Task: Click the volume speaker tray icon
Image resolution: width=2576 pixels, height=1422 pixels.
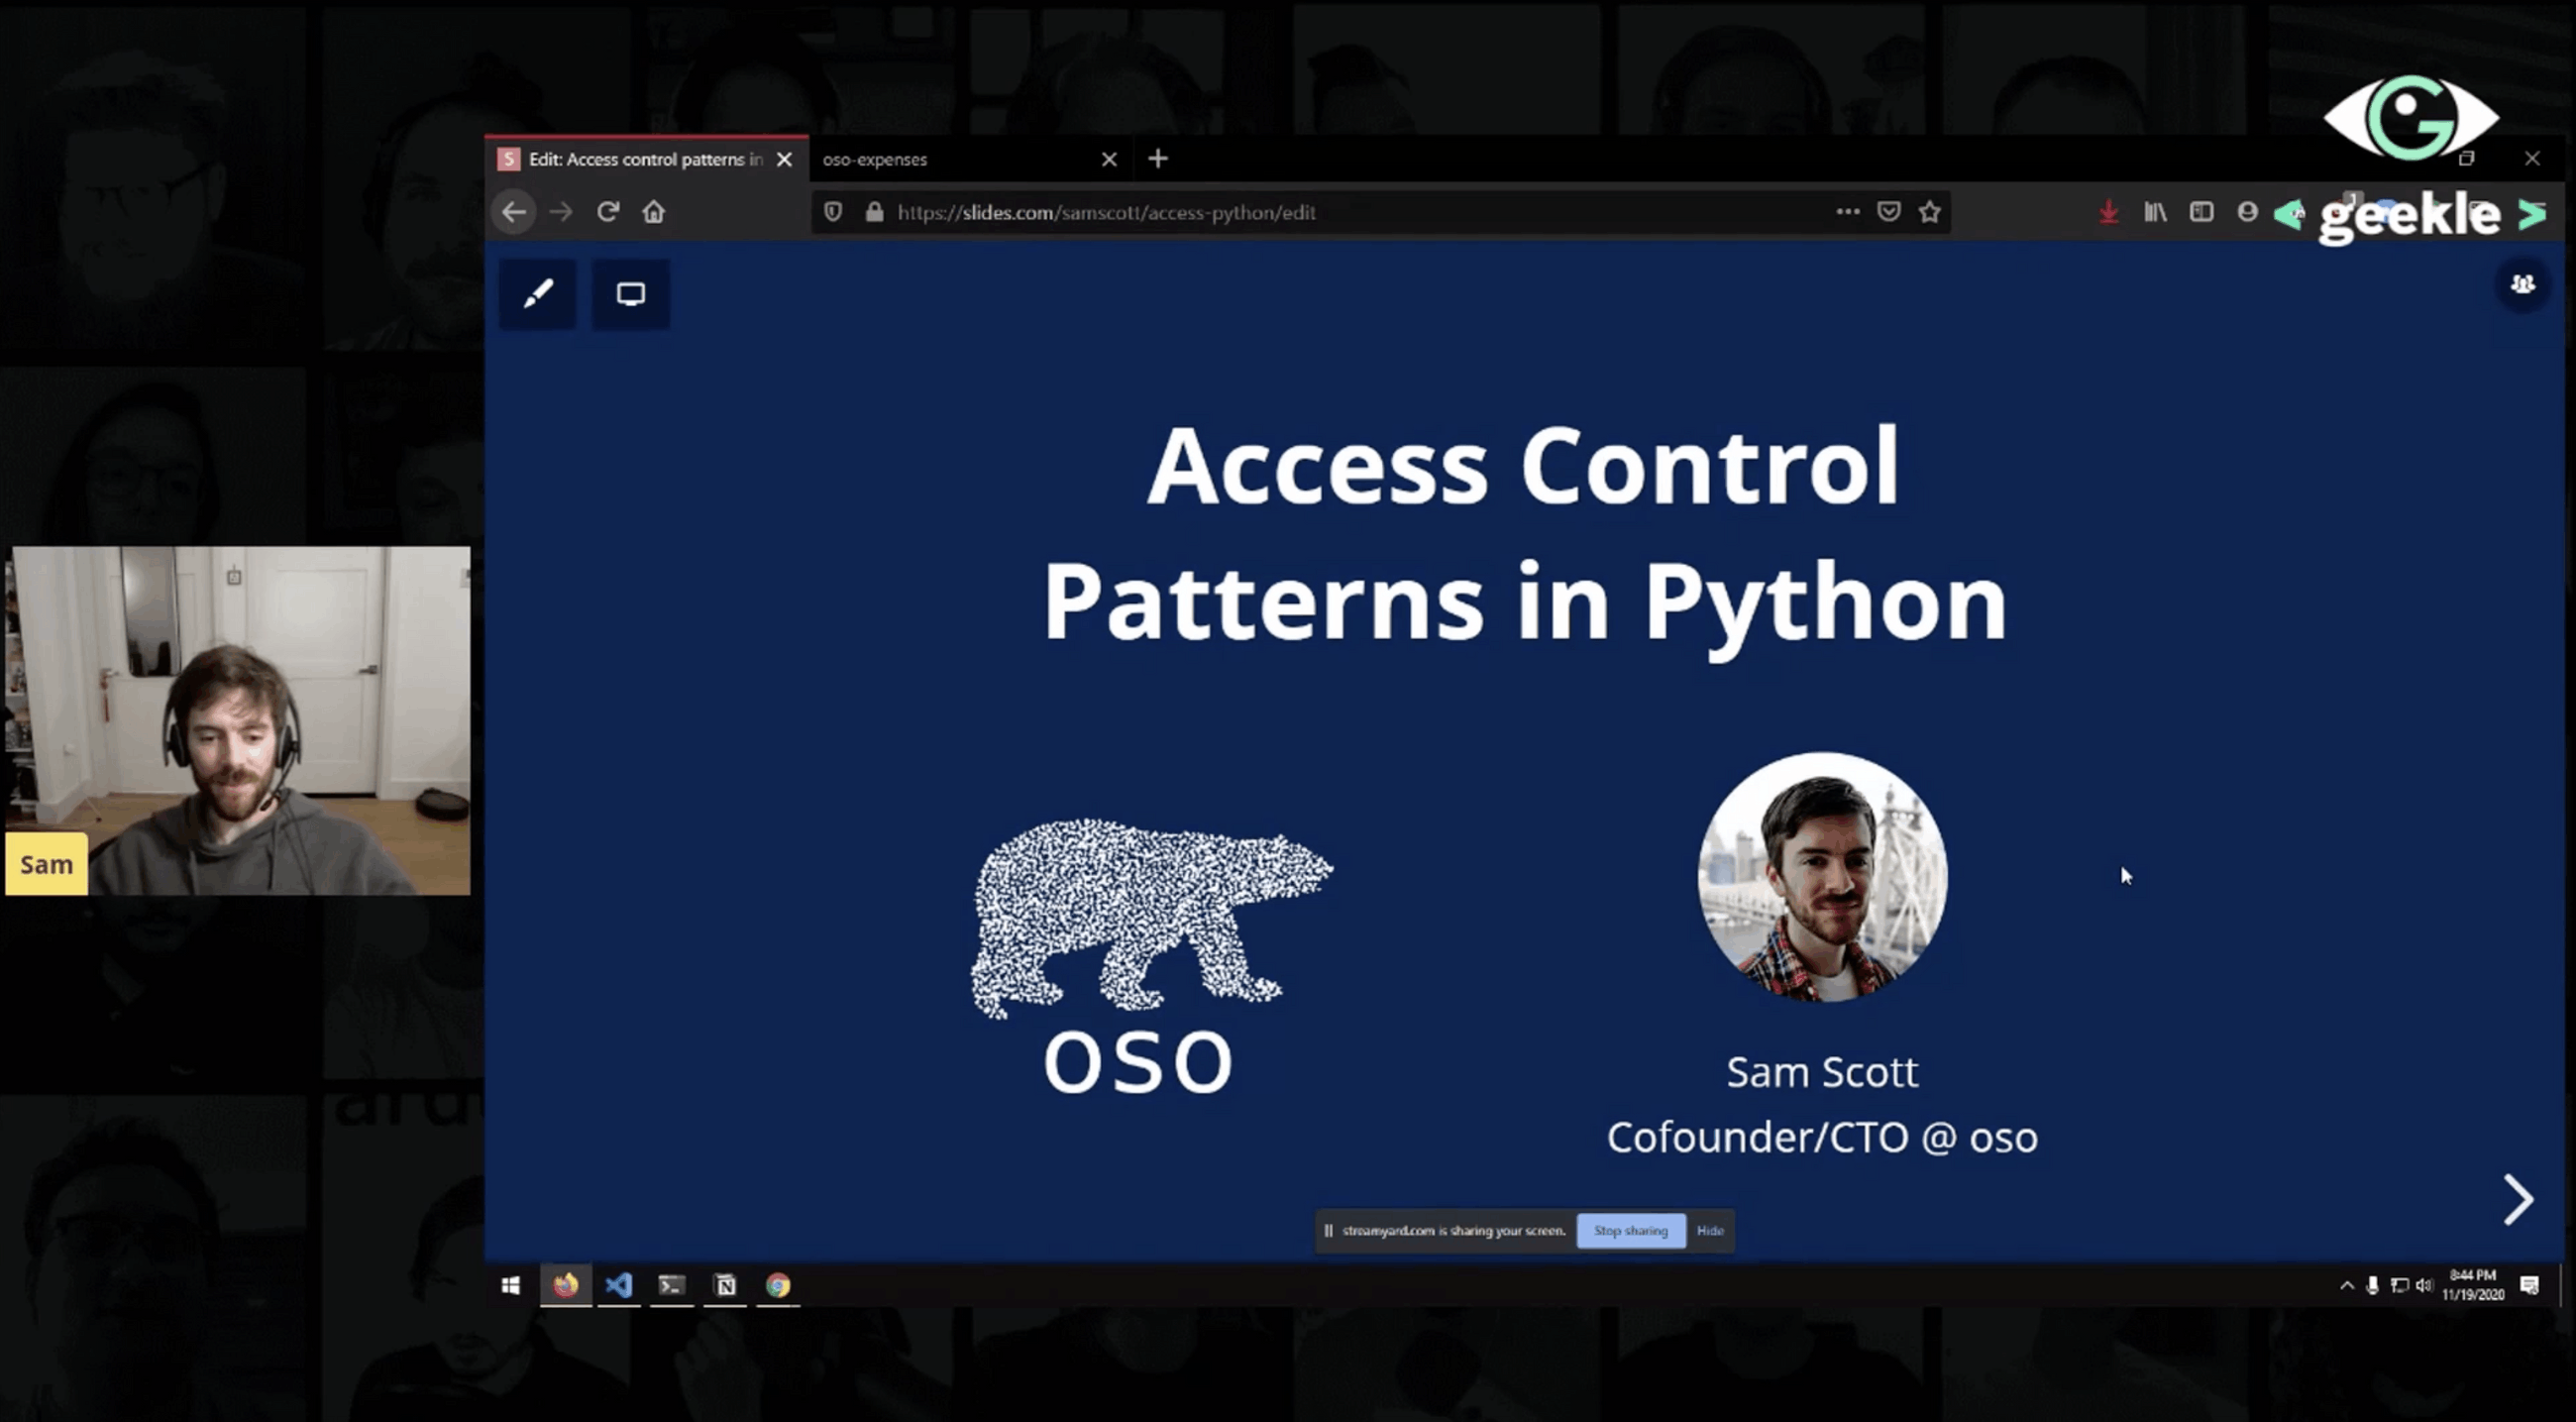Action: coord(2424,1286)
